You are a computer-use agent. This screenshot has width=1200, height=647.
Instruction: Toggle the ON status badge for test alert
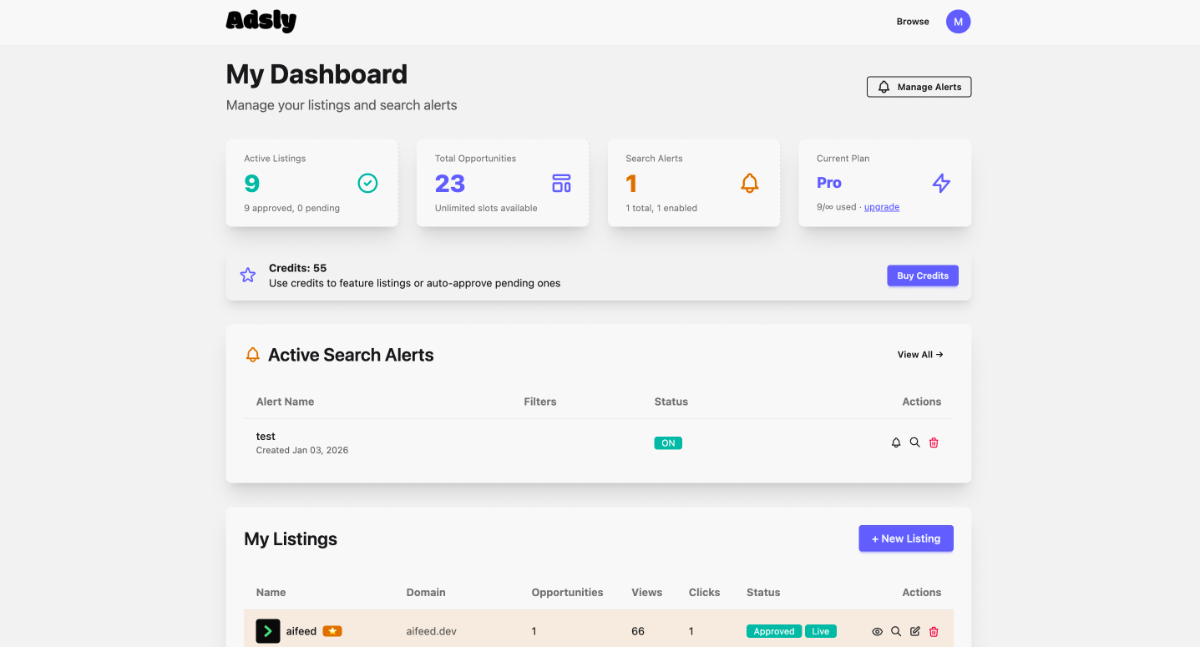click(668, 443)
